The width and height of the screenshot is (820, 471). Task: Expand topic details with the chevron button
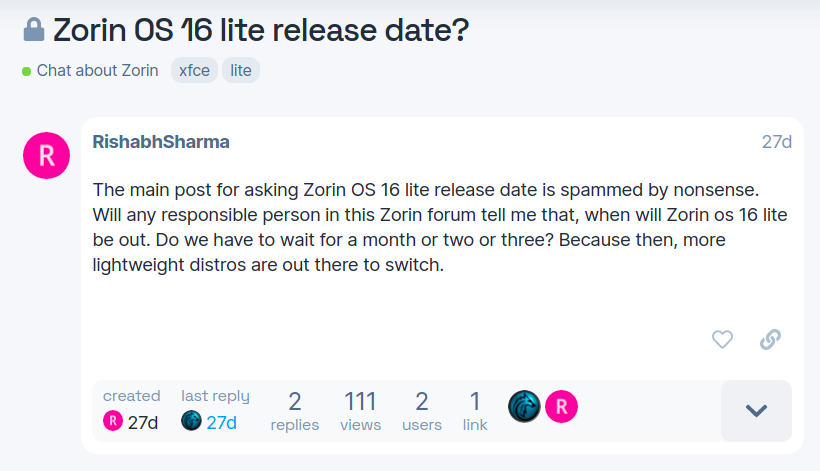[x=756, y=410]
